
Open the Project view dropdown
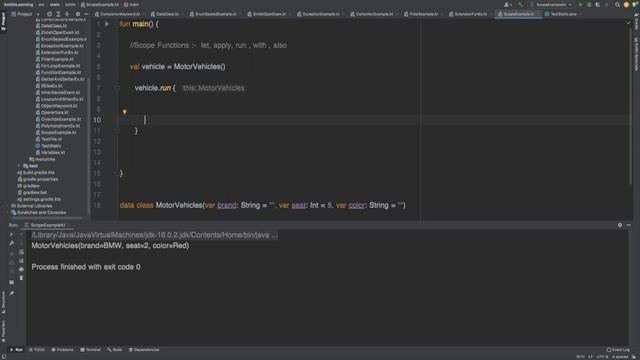pyautogui.click(x=38, y=14)
